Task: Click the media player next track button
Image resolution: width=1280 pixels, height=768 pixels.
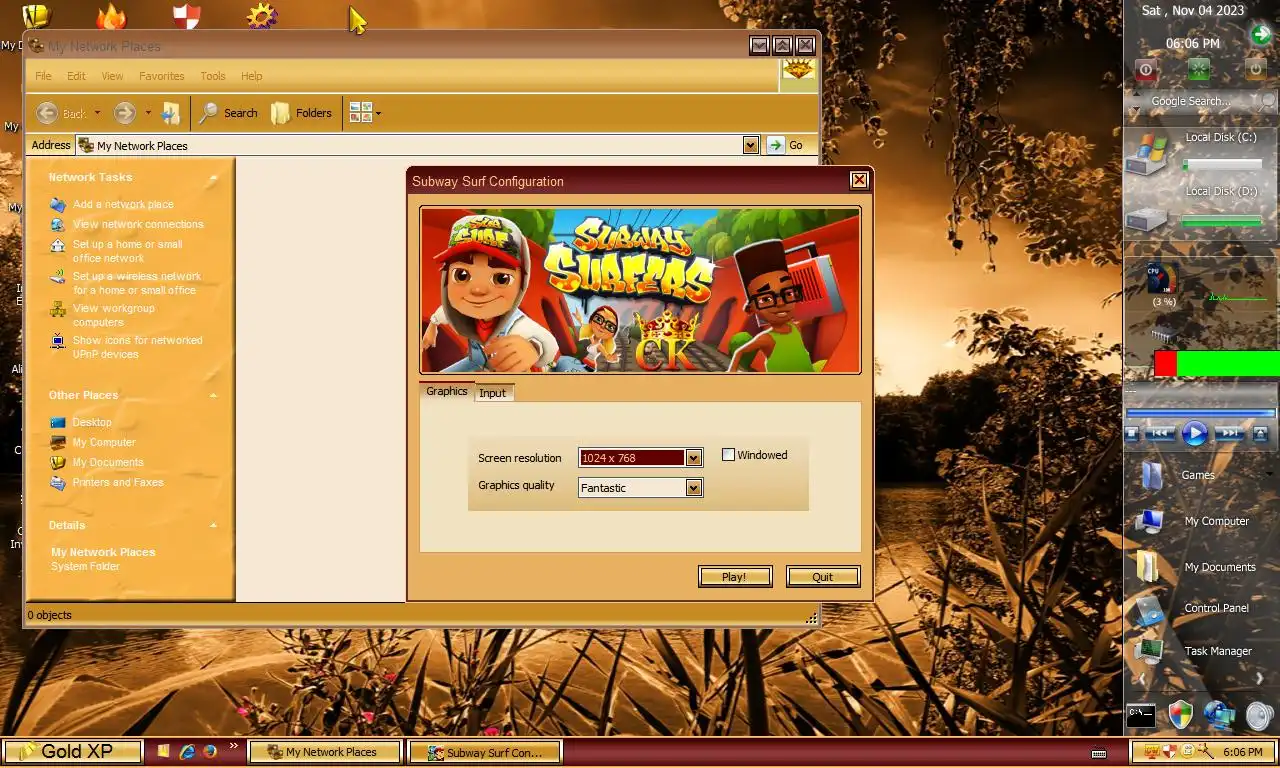Action: [1229, 434]
